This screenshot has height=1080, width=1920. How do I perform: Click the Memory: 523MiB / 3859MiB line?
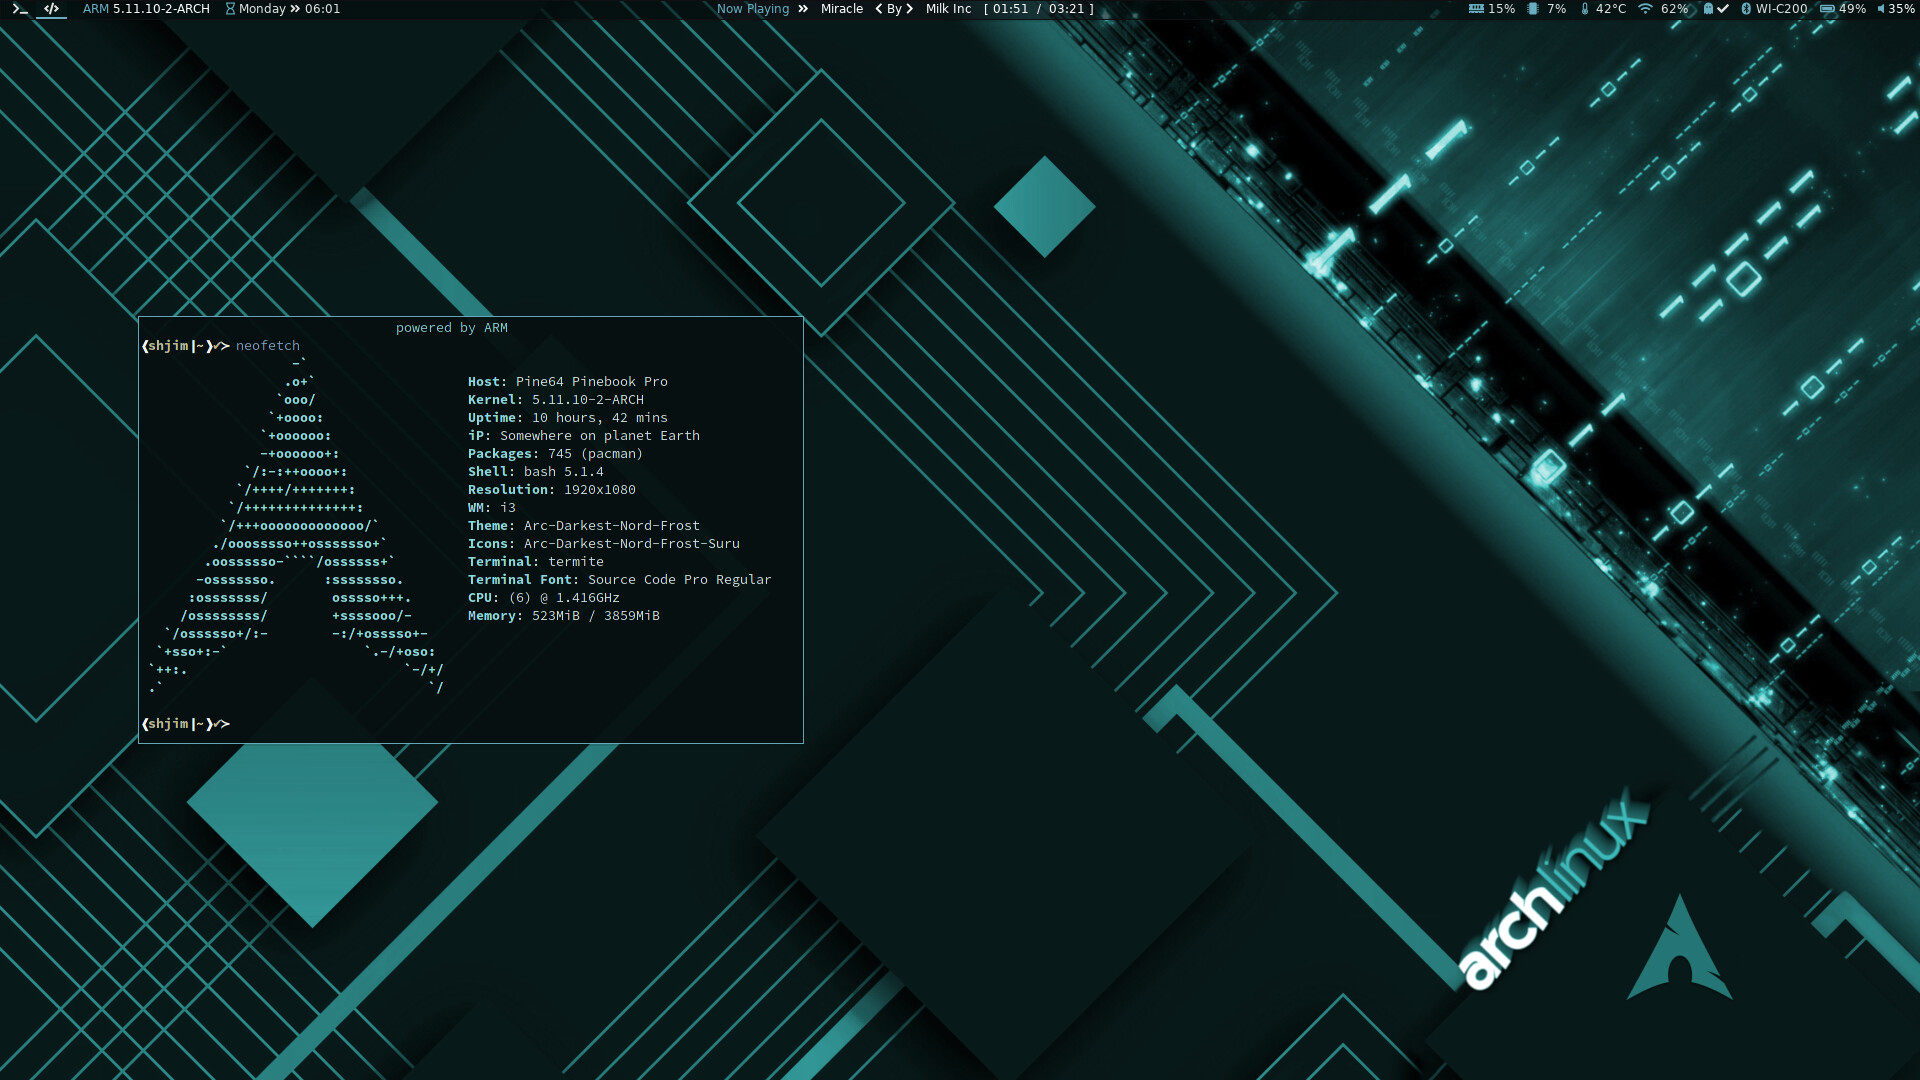(x=564, y=616)
